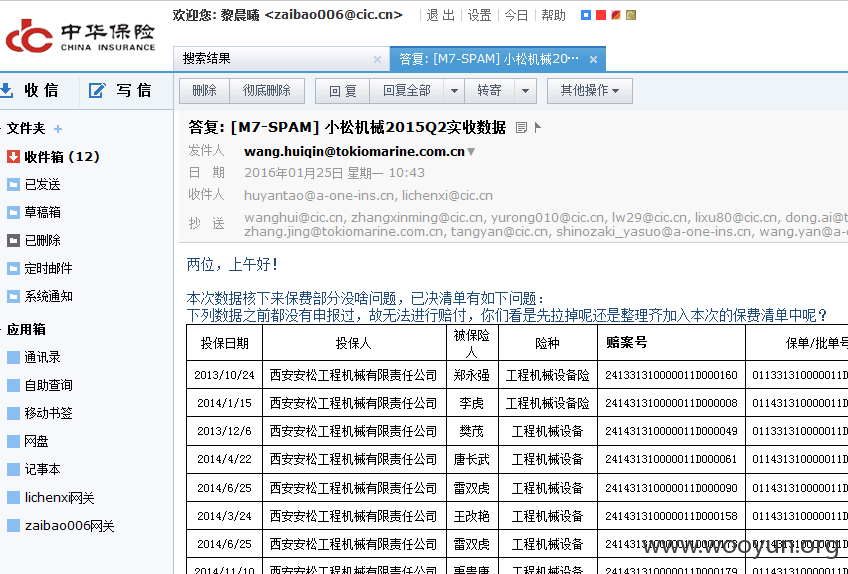Click recipient lichenxi@cic.cn
Screen dimensions: 848x574
(447, 195)
